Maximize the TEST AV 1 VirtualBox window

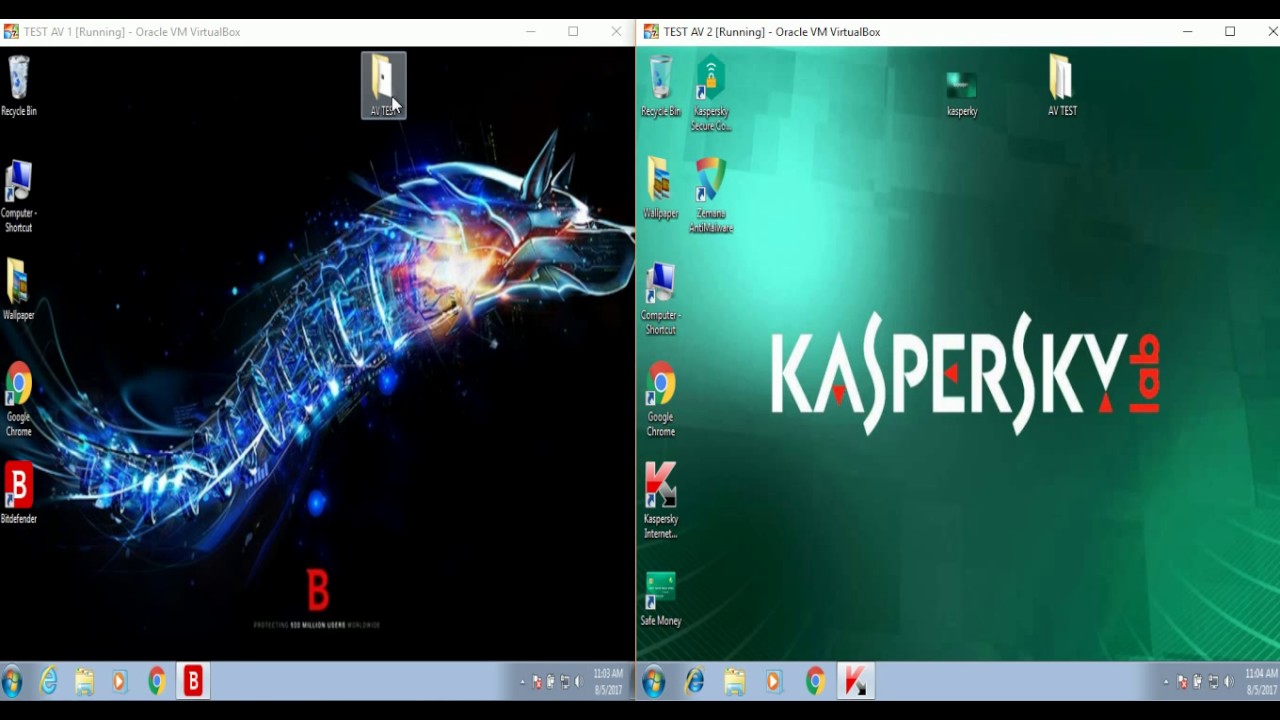[573, 31]
